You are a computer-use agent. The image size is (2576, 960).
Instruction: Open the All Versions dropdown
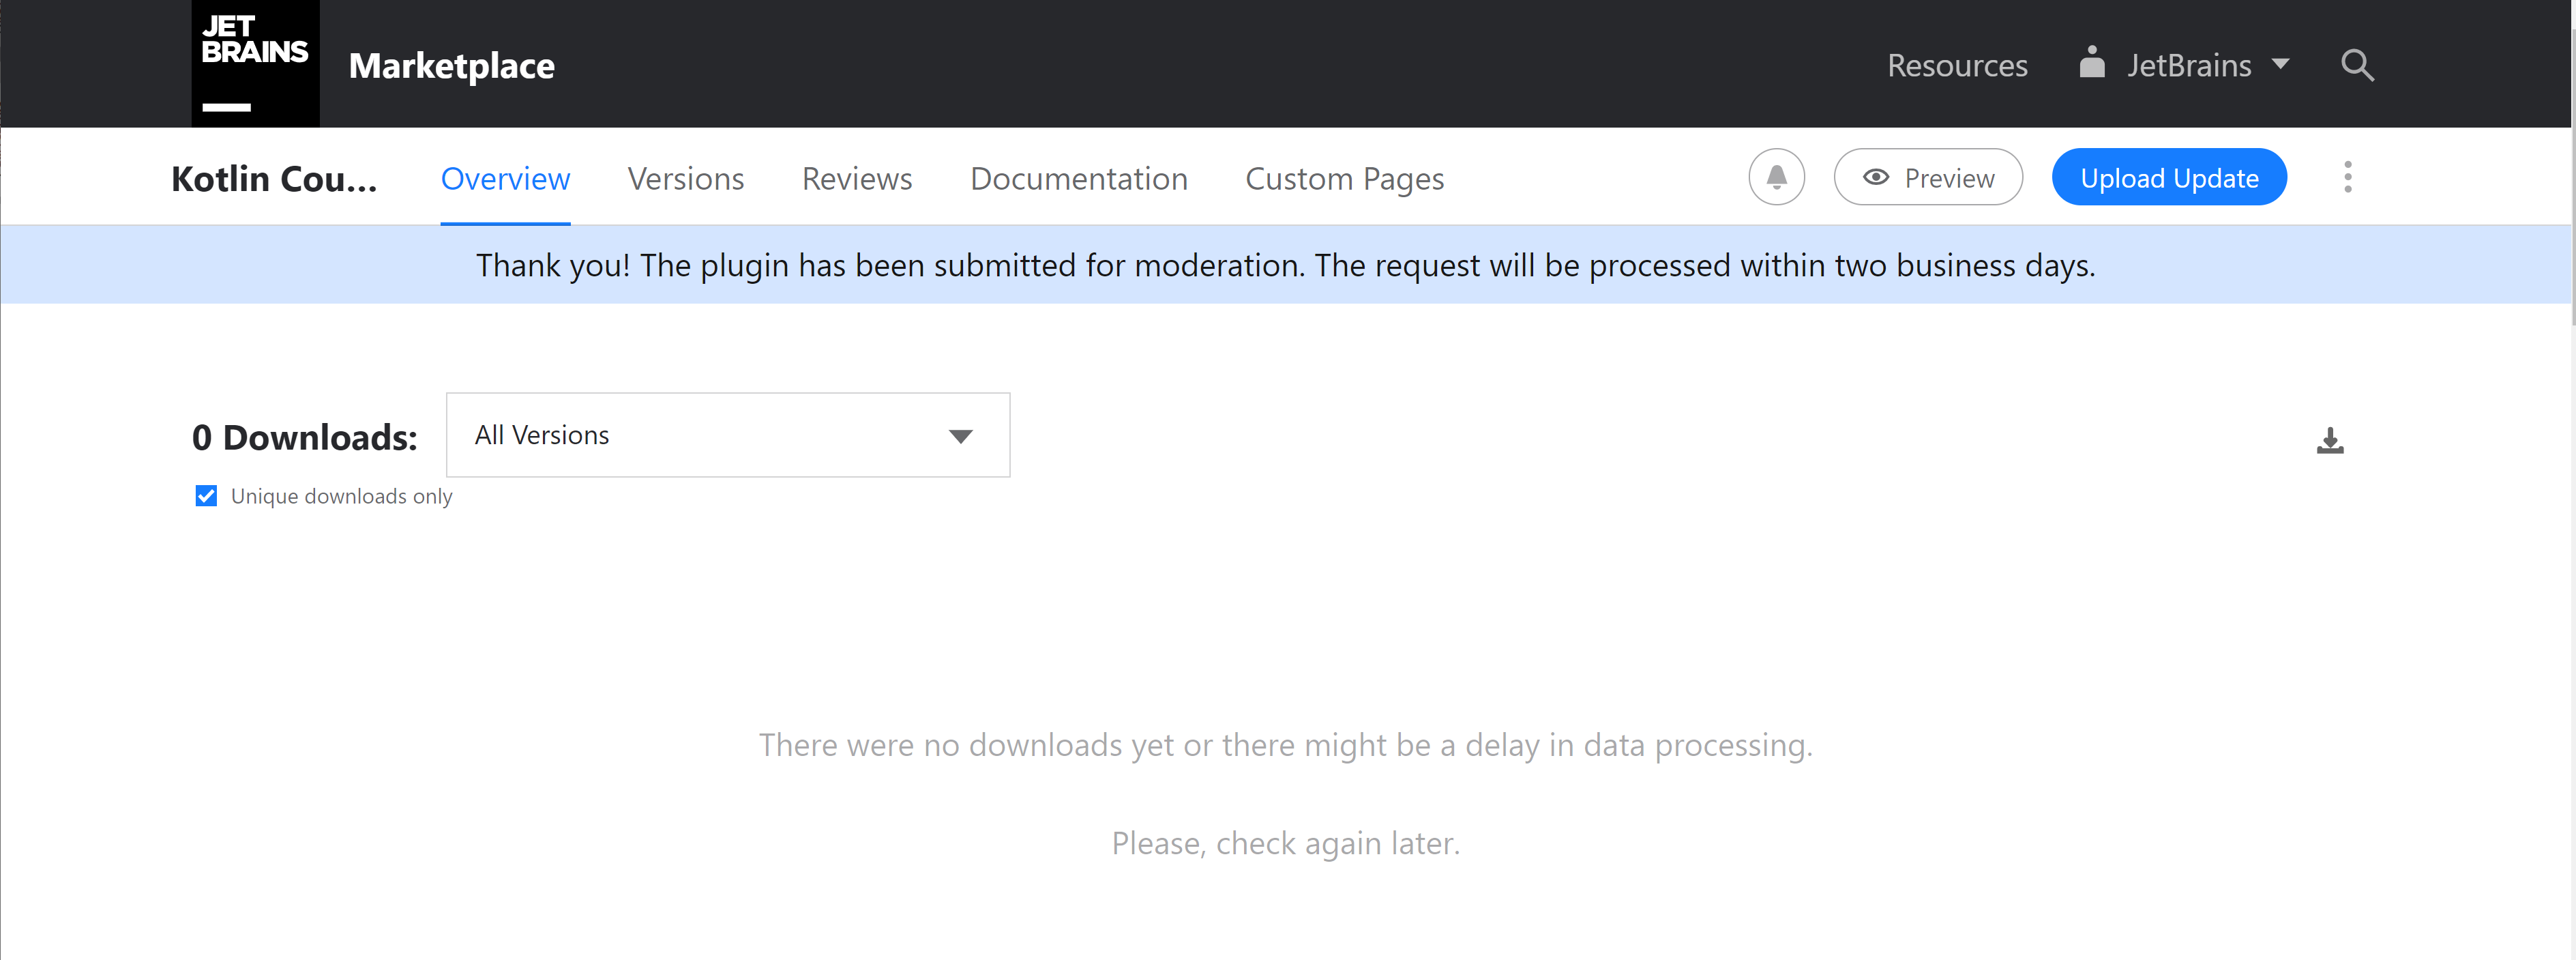[727, 435]
